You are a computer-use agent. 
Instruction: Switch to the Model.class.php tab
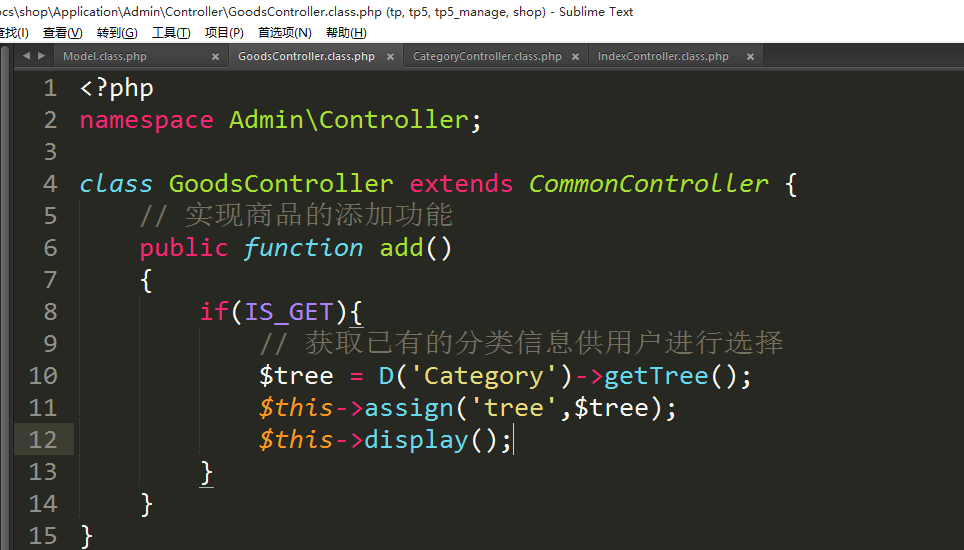(105, 57)
